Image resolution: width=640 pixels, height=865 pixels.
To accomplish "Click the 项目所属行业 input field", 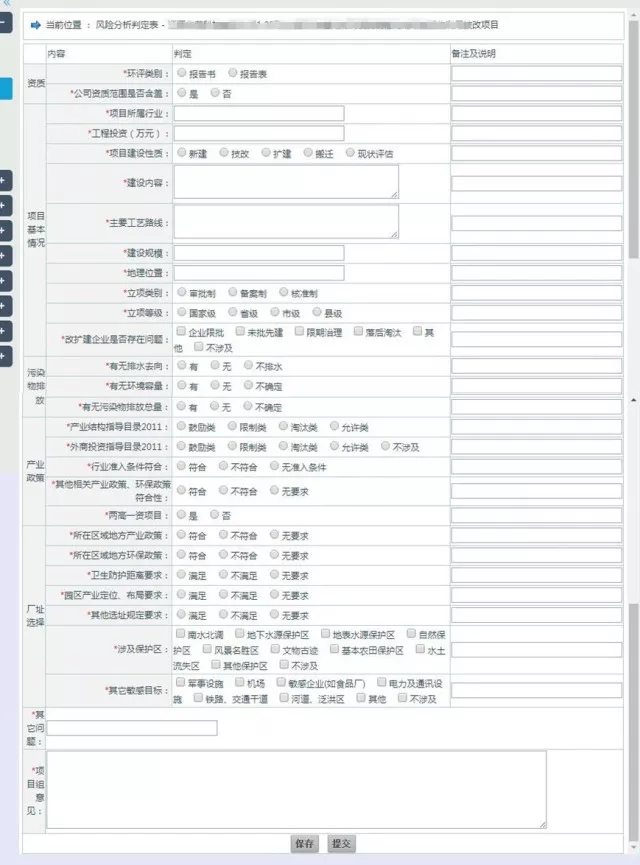I will (258, 113).
